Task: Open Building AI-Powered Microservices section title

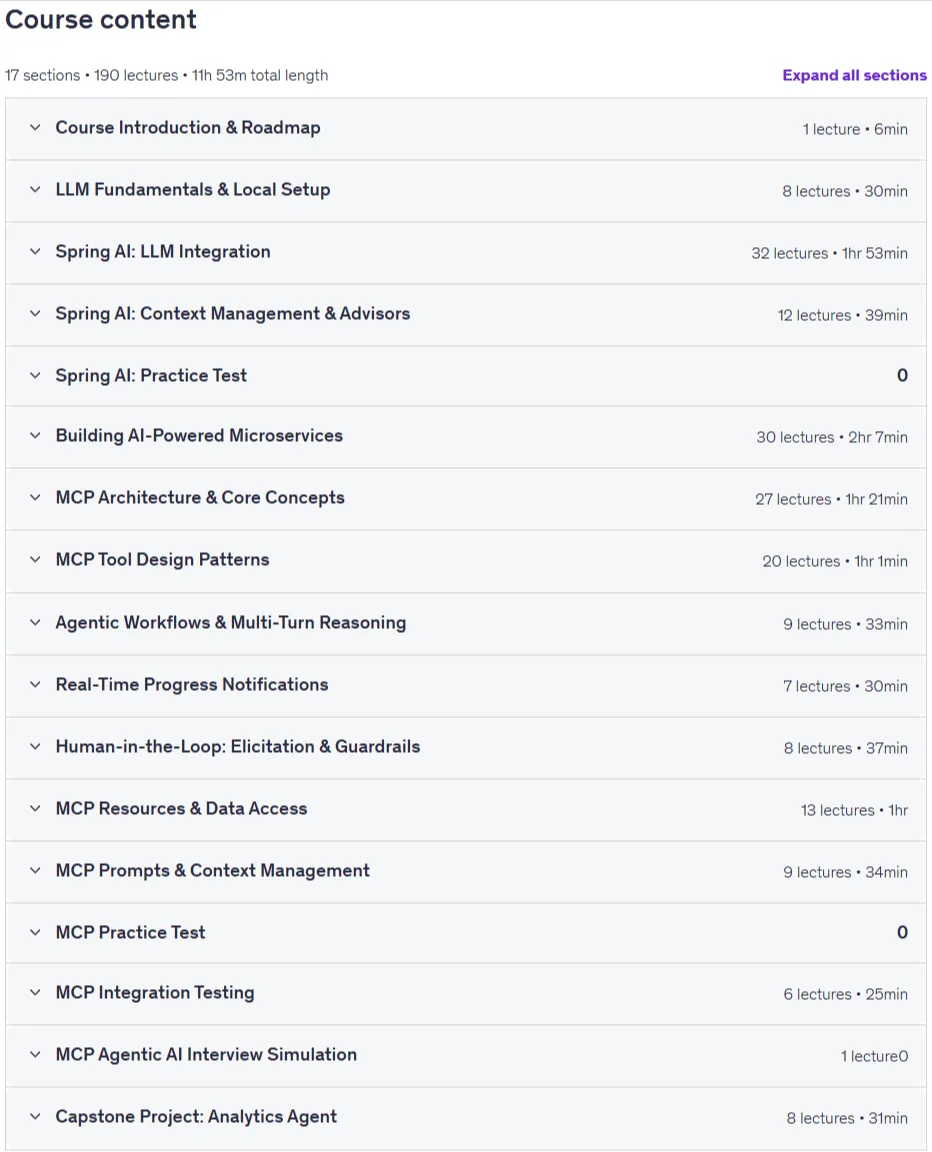Action: click(x=199, y=436)
